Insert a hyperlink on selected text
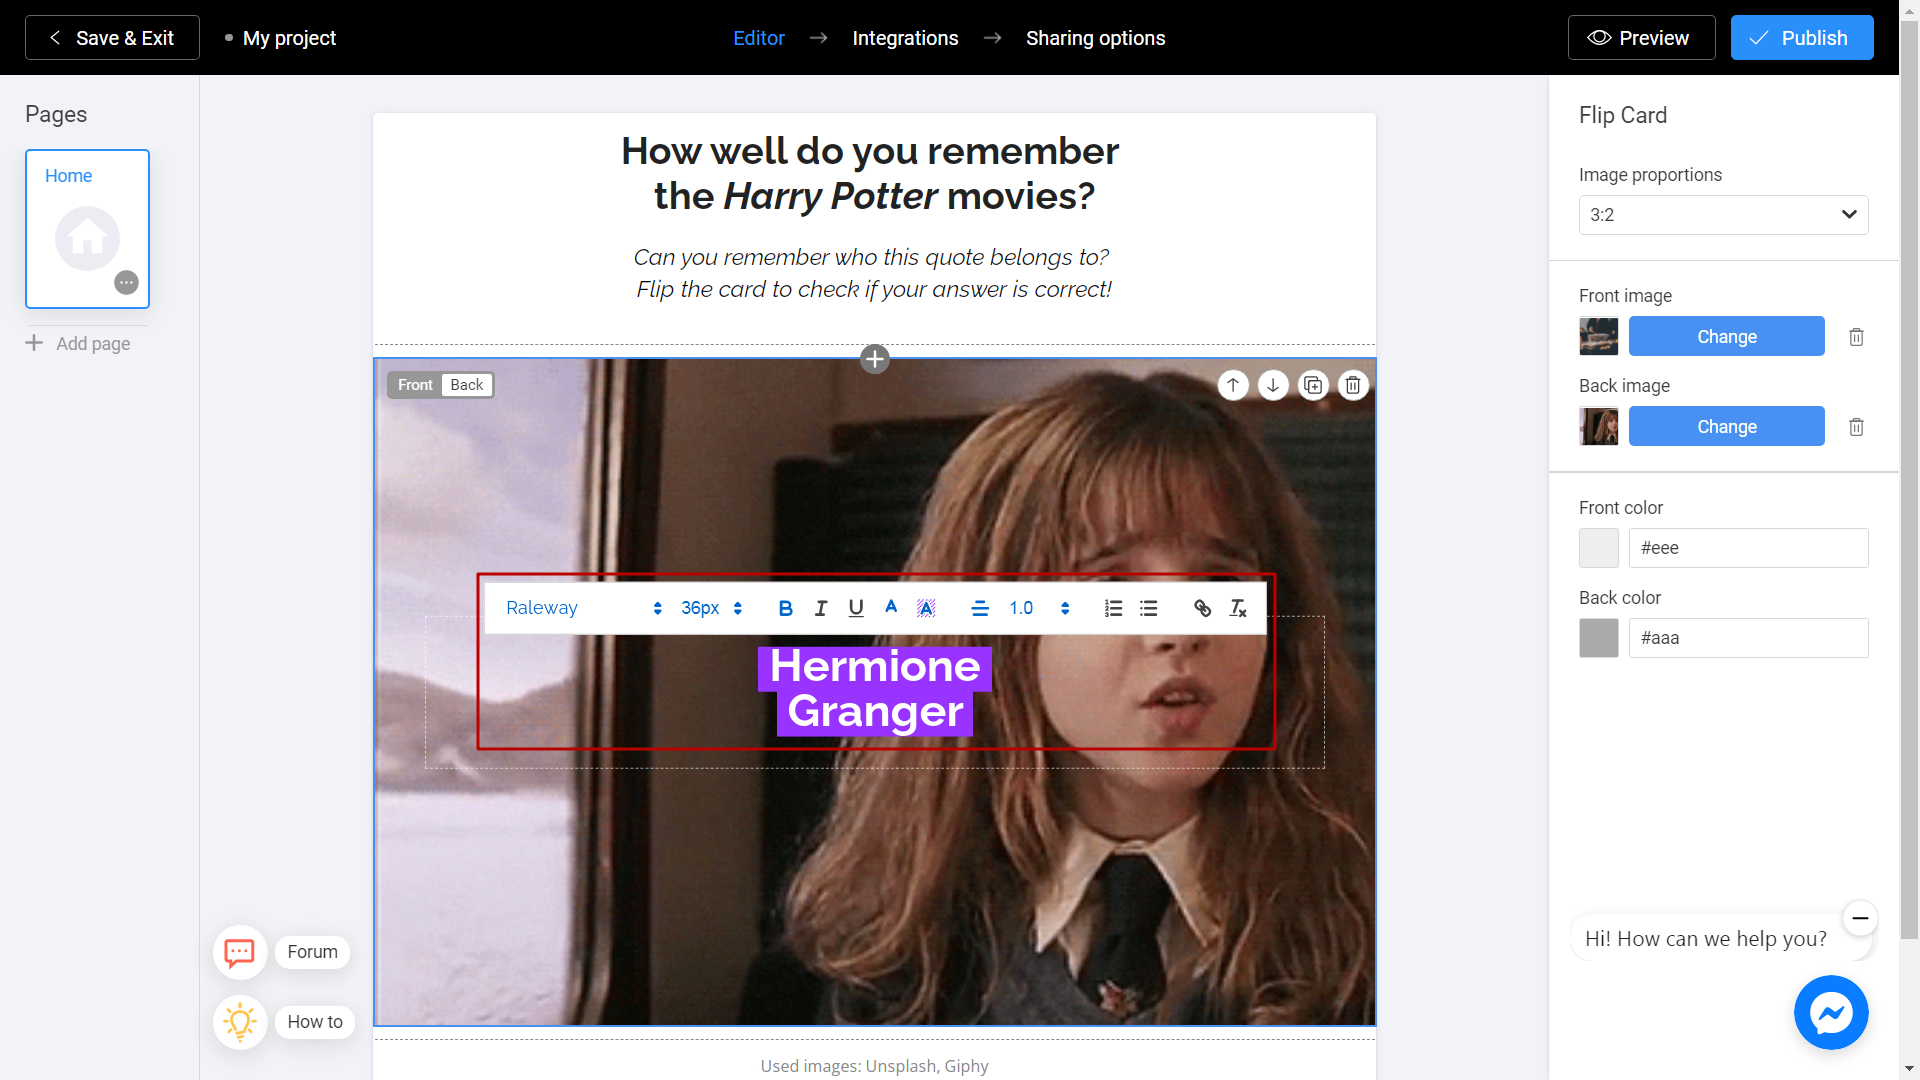Image resolution: width=1920 pixels, height=1080 pixels. (x=1203, y=608)
